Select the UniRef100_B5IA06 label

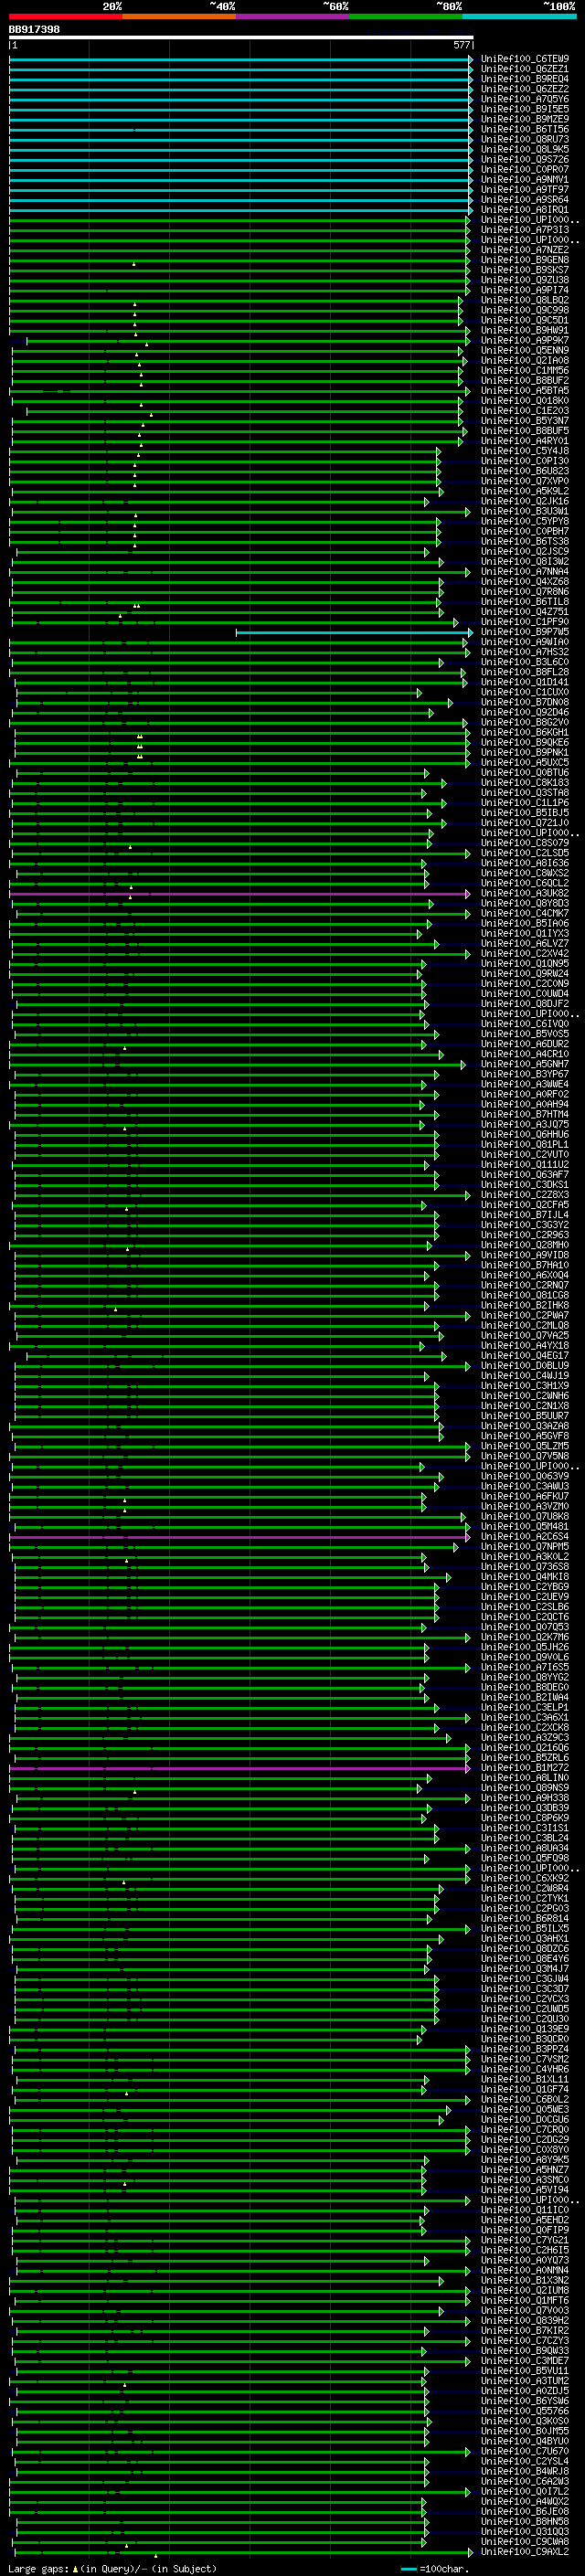pos(524,924)
